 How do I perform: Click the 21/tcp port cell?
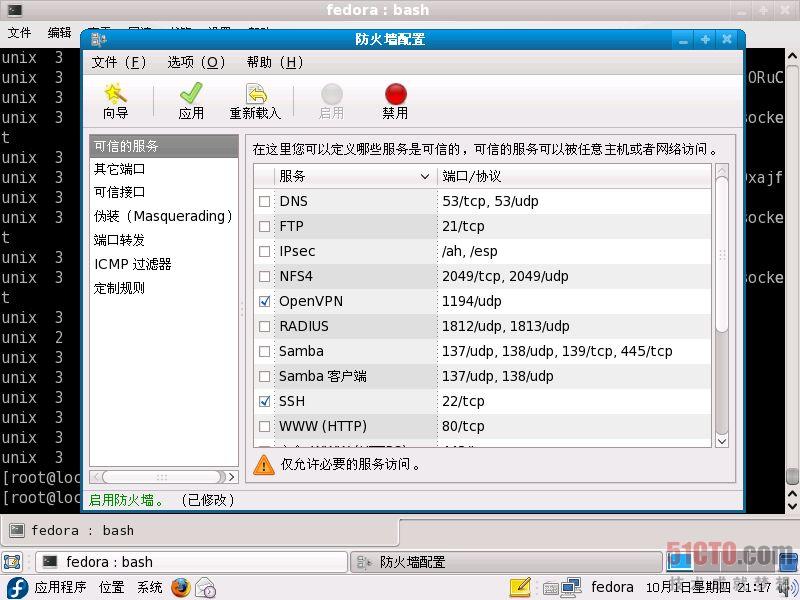574,226
